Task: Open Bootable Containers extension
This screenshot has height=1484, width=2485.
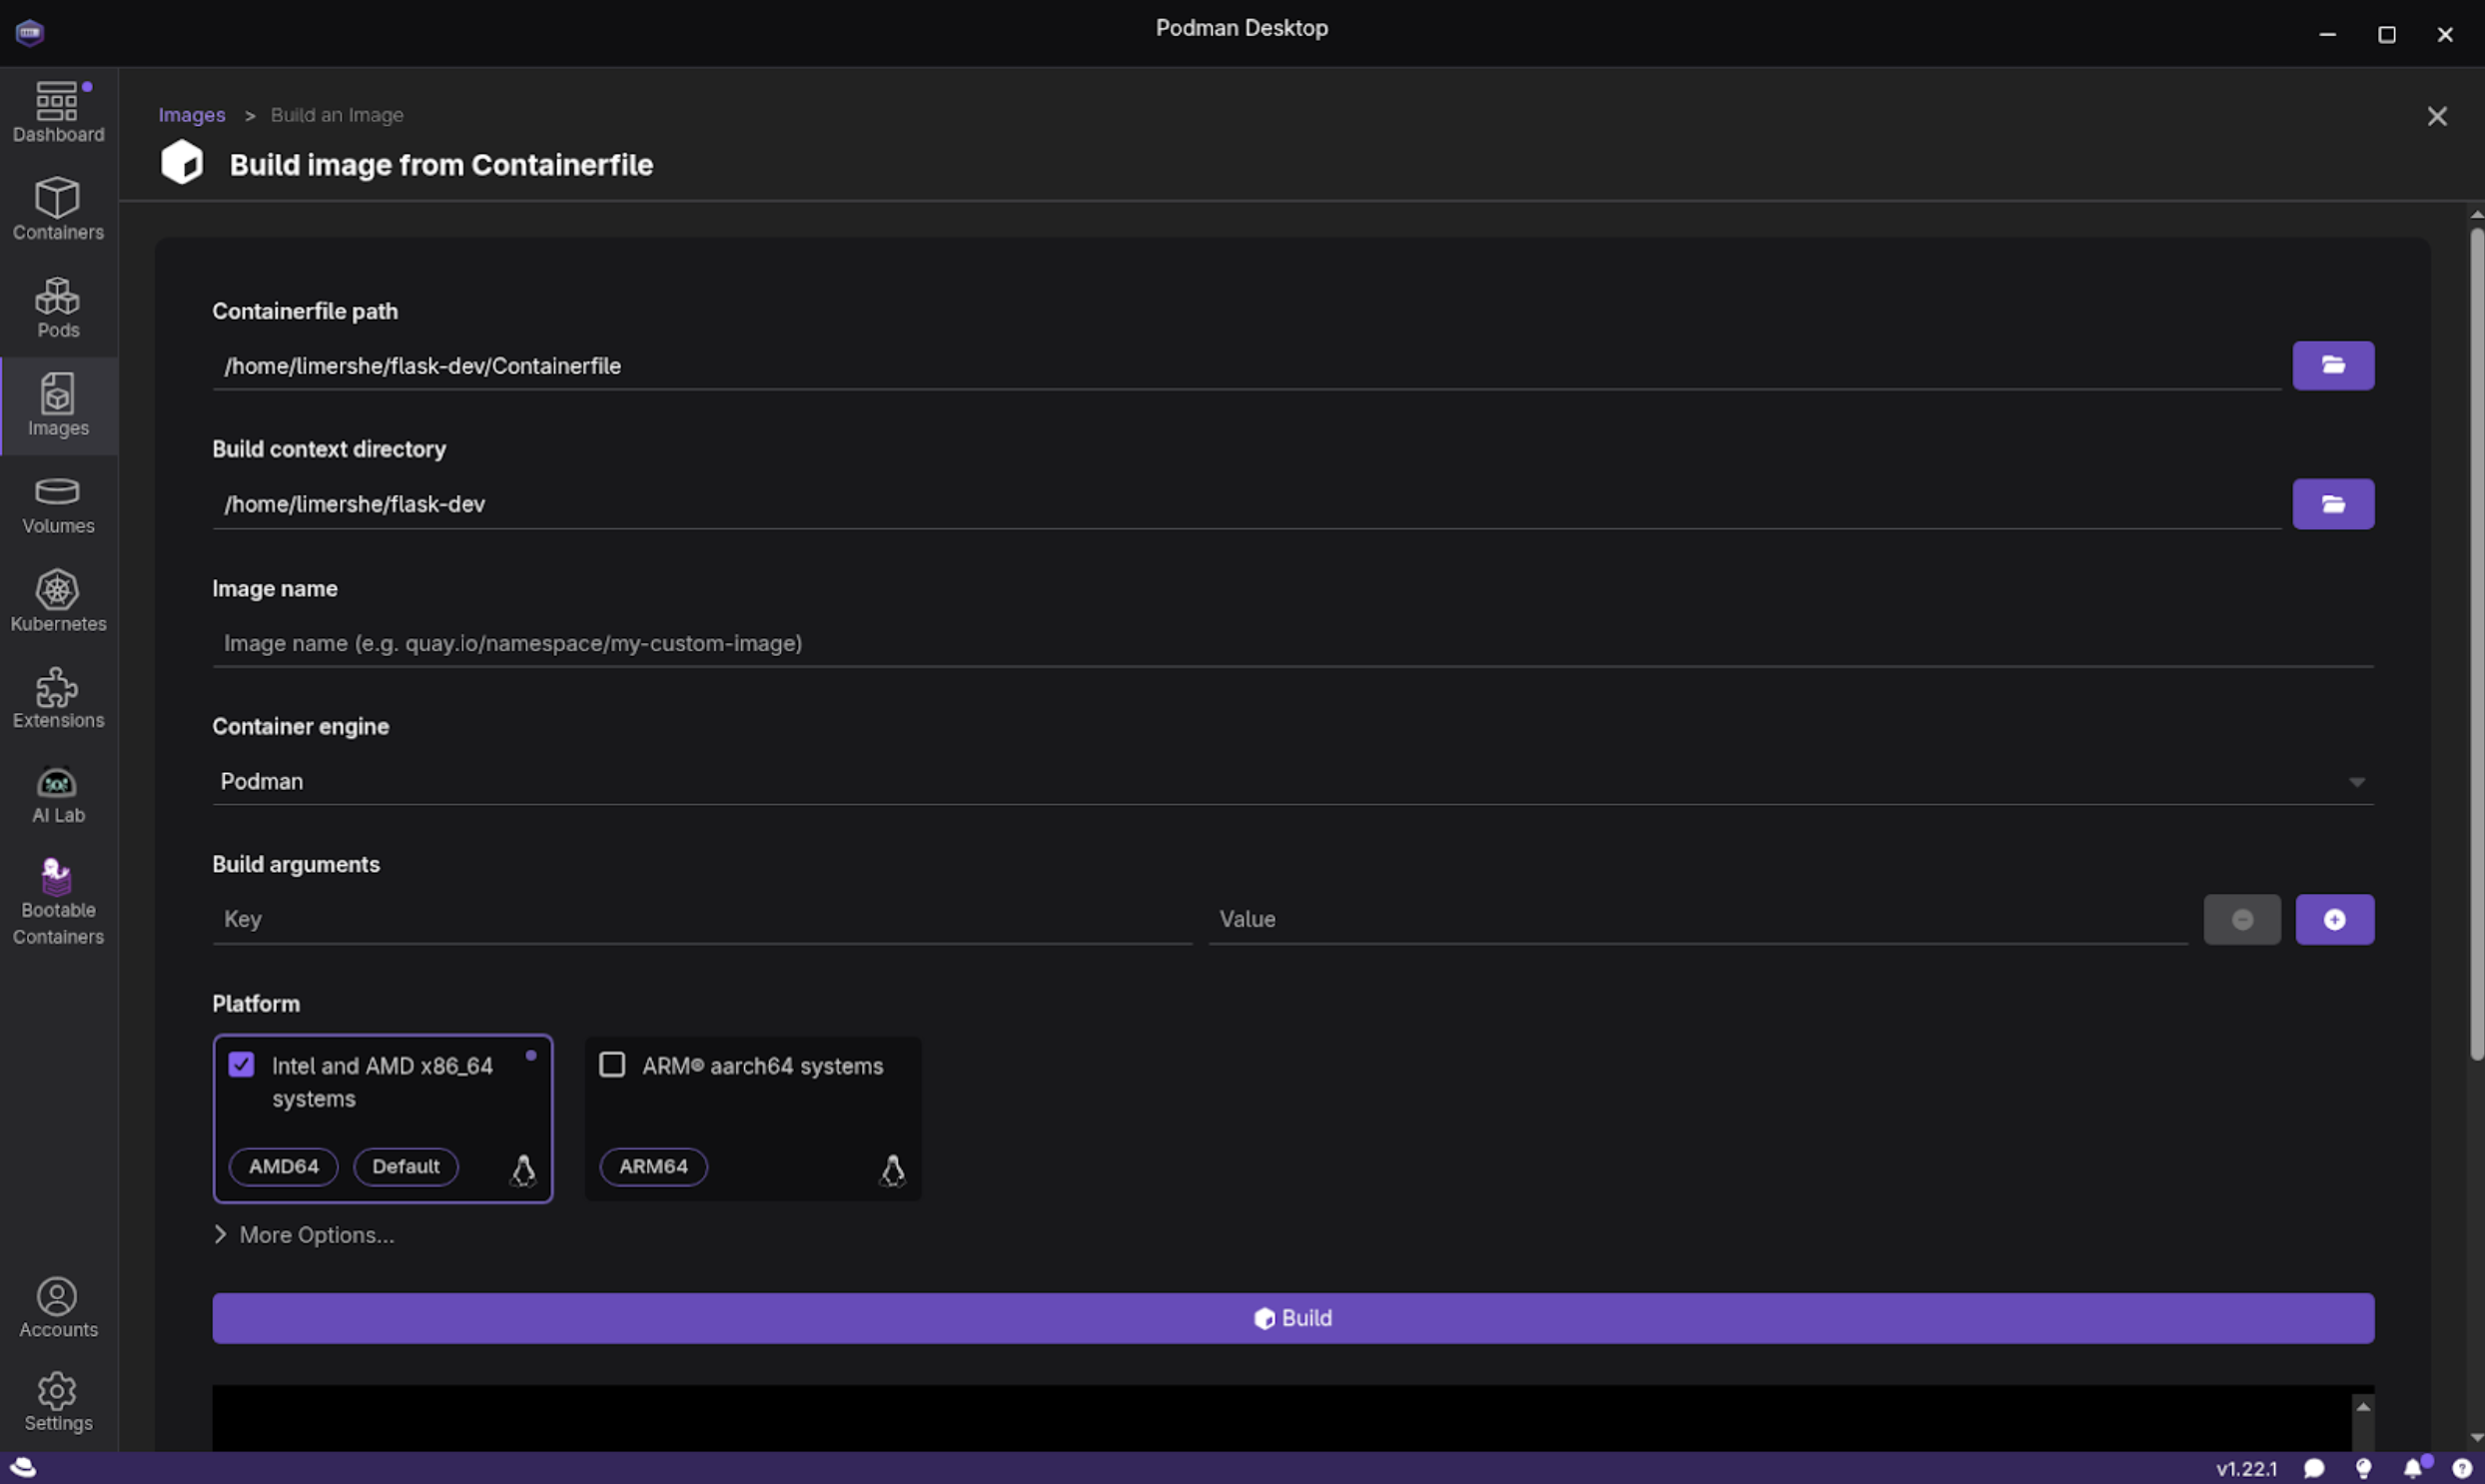Action: 58,902
